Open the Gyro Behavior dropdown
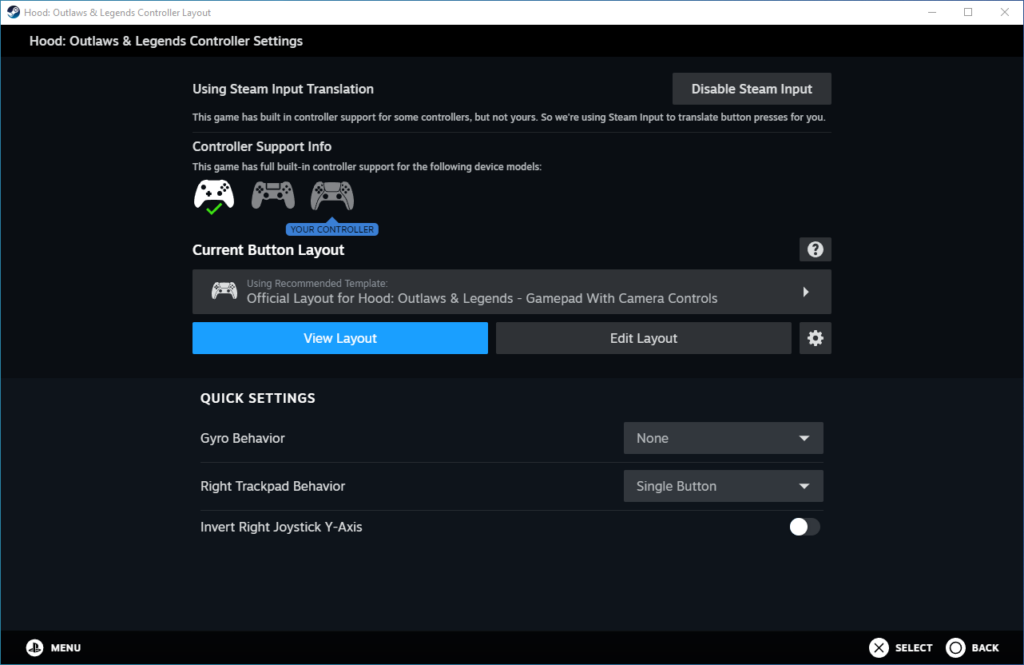Viewport: 1024px width, 665px height. [x=723, y=438]
